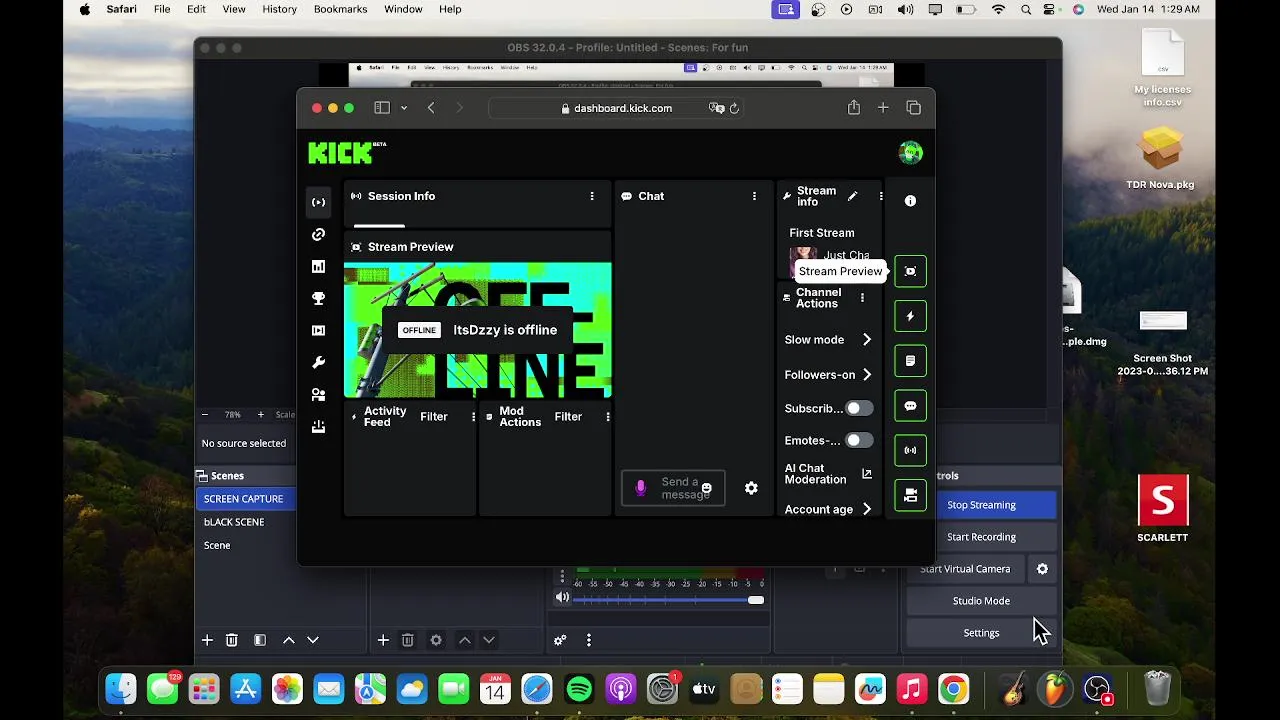Toggle the note widget button in Kick
1280x720 pixels.
pyautogui.click(x=910, y=361)
